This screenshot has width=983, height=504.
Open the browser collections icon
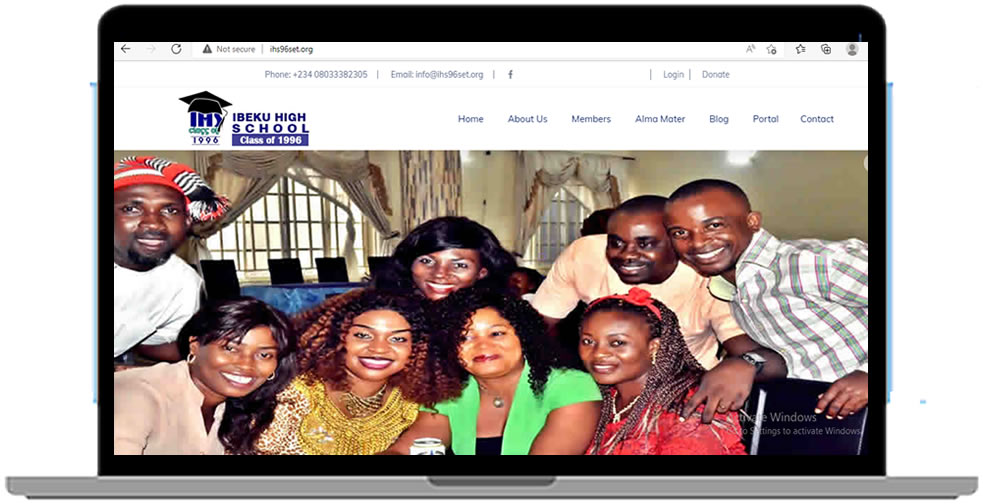coord(826,49)
